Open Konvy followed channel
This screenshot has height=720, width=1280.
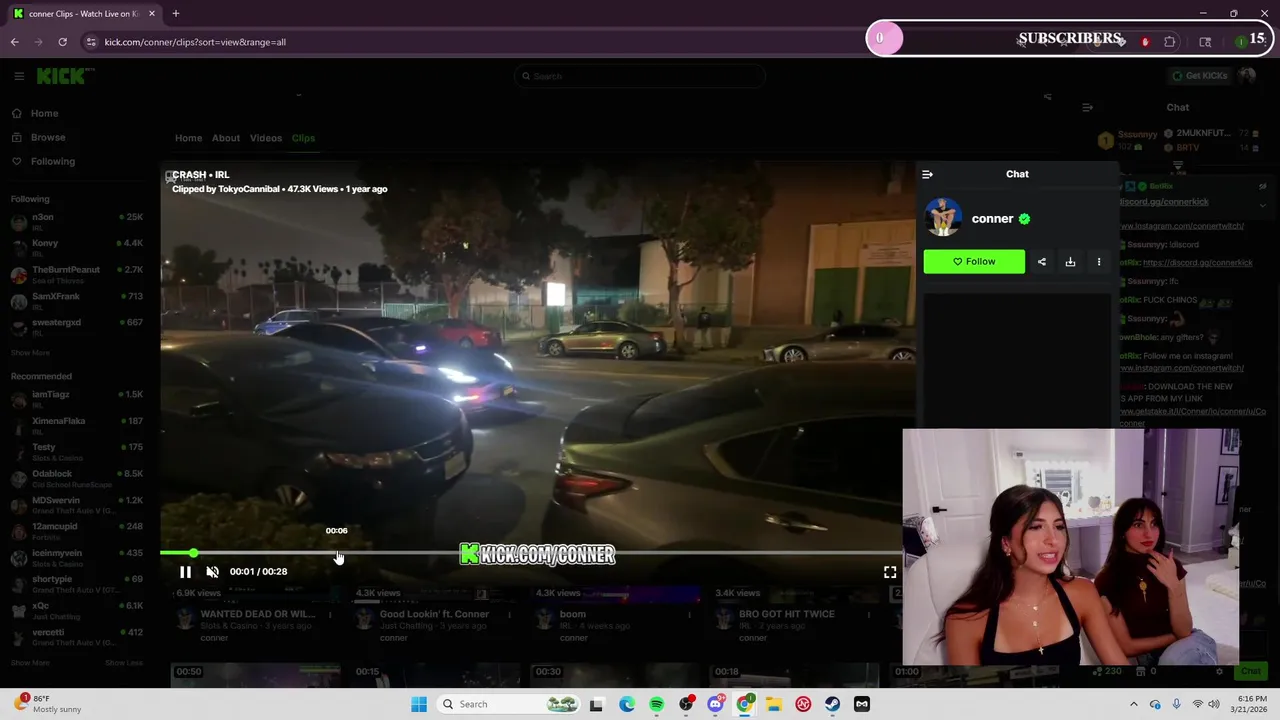click(x=76, y=248)
